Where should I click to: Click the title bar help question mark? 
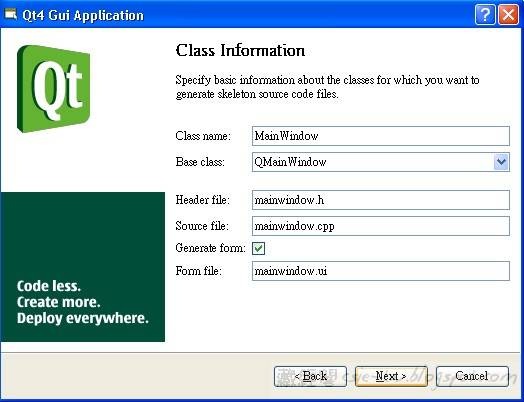click(485, 15)
